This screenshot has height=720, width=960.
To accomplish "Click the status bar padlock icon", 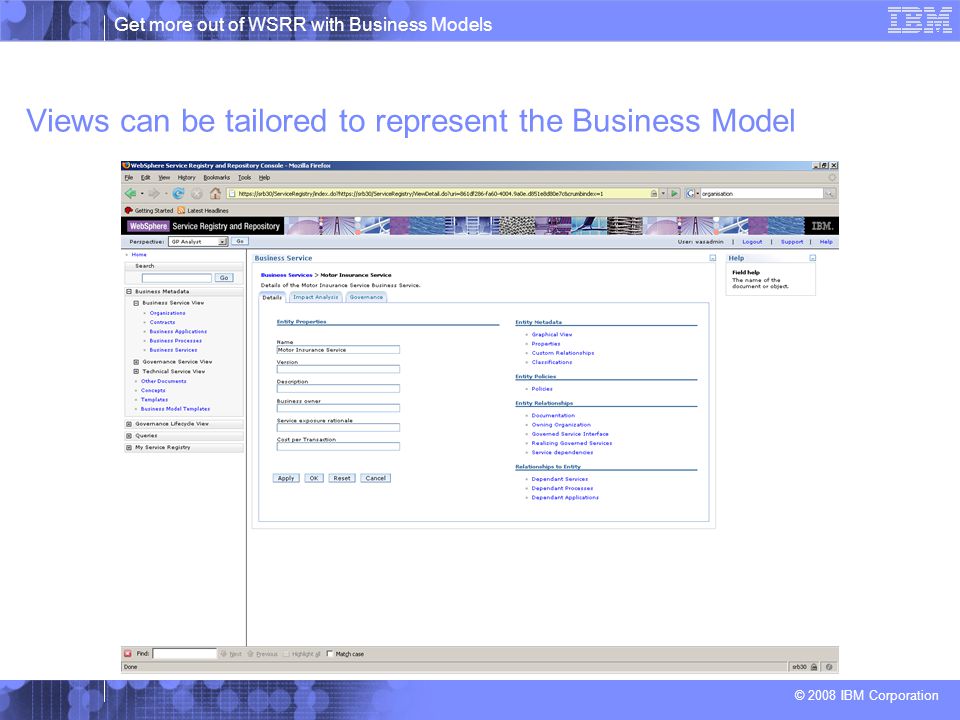I will coord(814,667).
